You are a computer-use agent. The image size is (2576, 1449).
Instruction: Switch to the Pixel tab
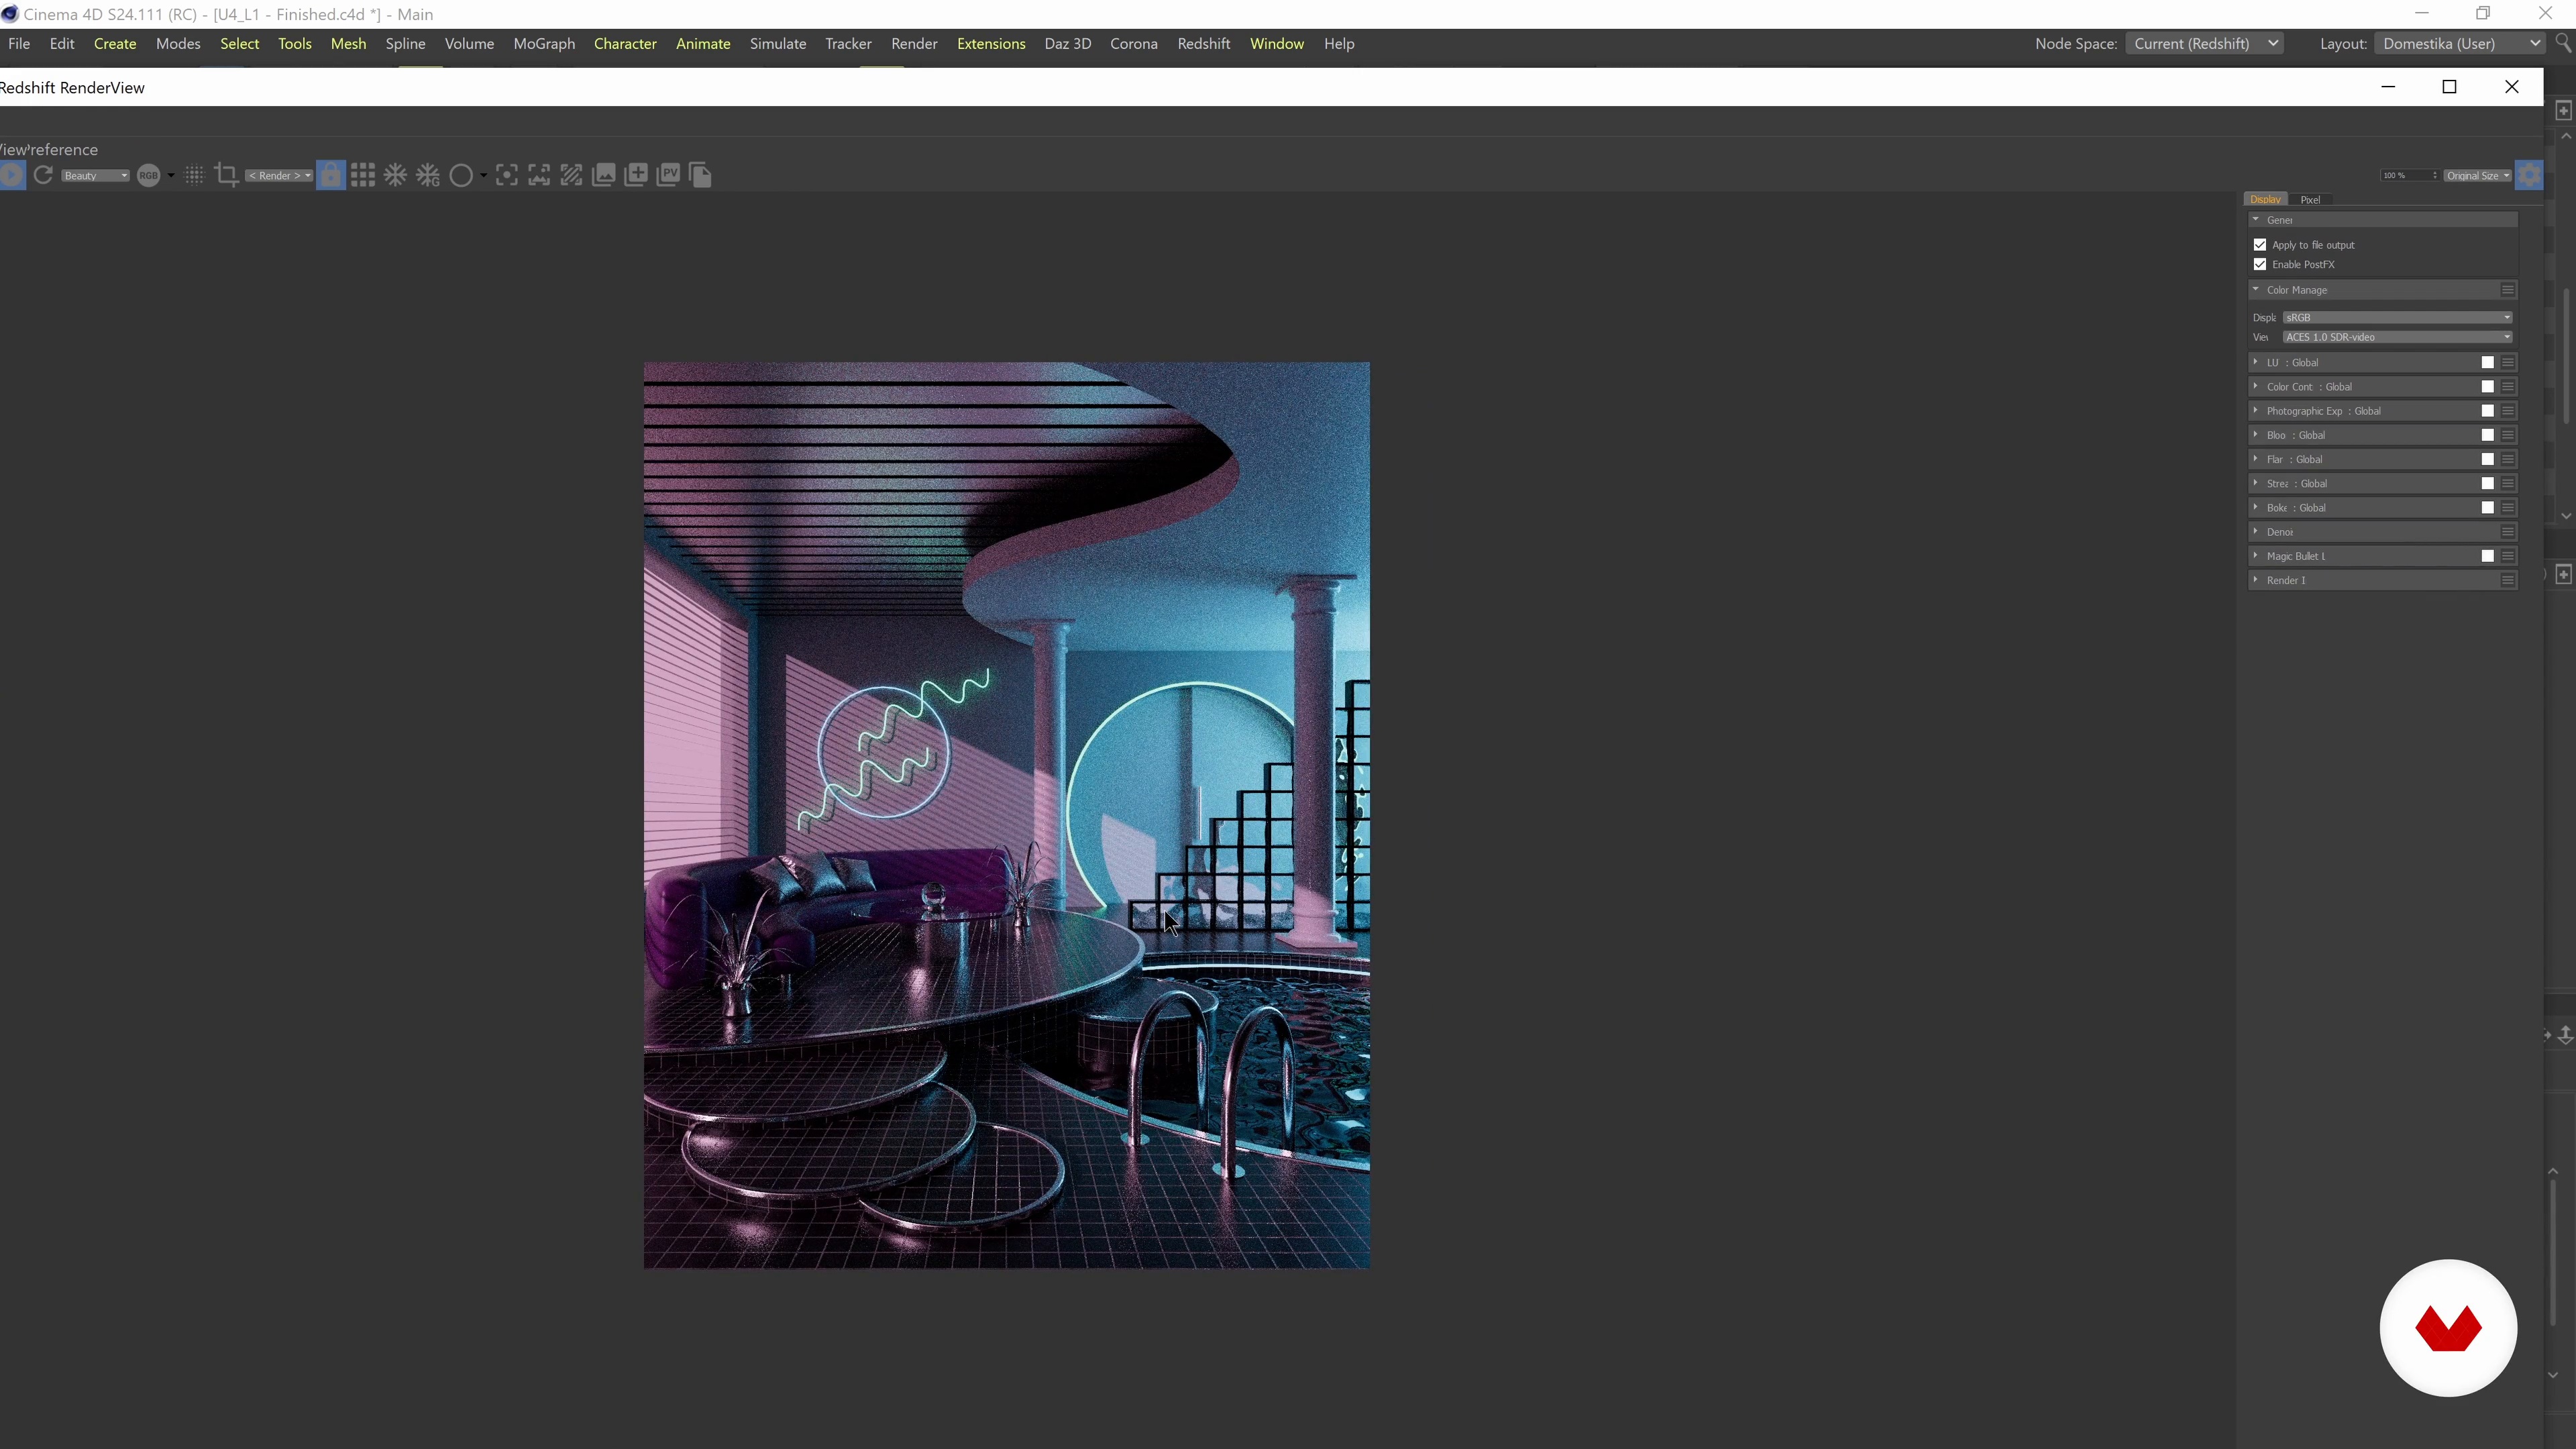tap(2311, 200)
